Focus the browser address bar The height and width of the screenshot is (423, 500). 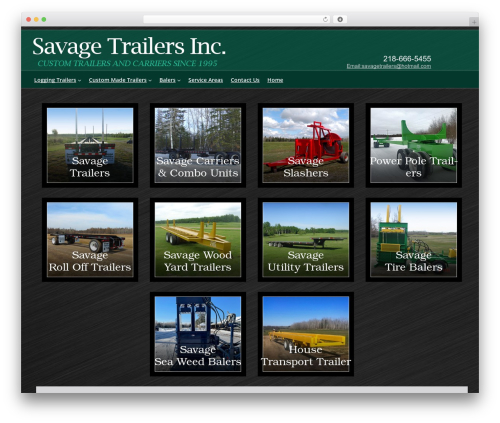click(237, 20)
